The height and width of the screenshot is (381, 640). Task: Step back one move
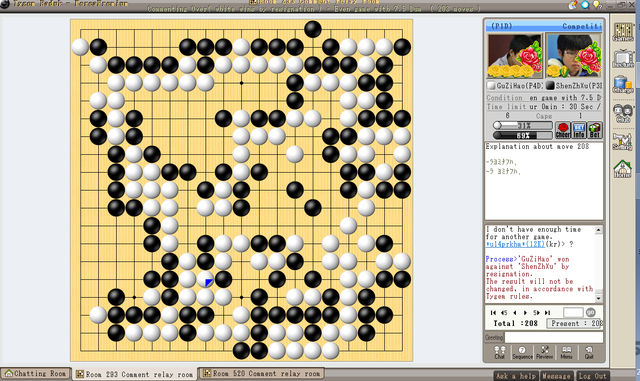[515, 312]
